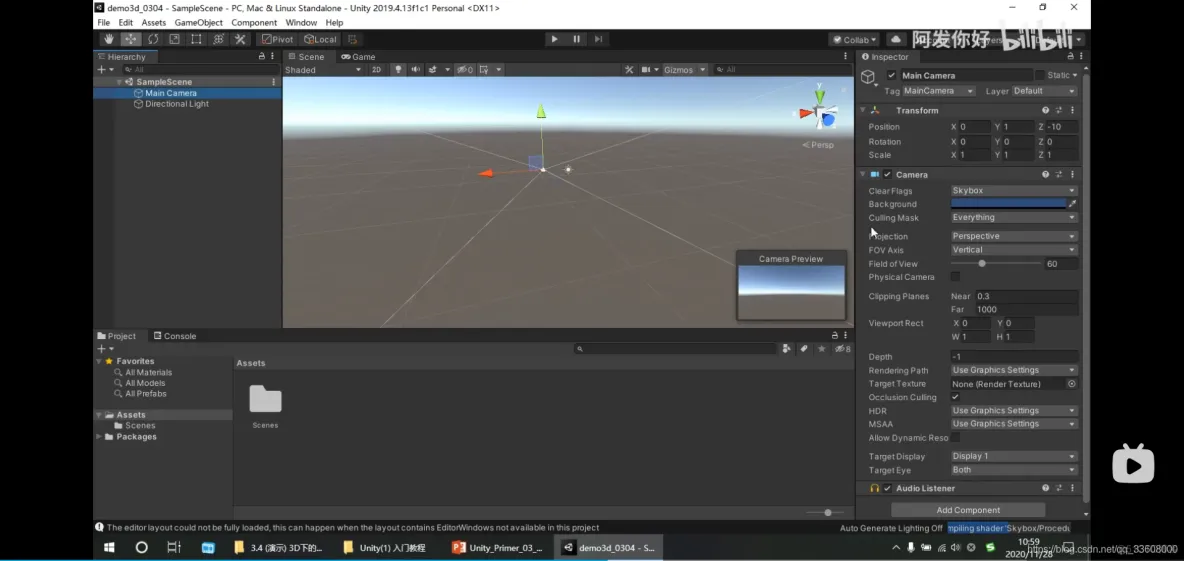
Task: Switch to the Console tab
Action: click(x=174, y=336)
